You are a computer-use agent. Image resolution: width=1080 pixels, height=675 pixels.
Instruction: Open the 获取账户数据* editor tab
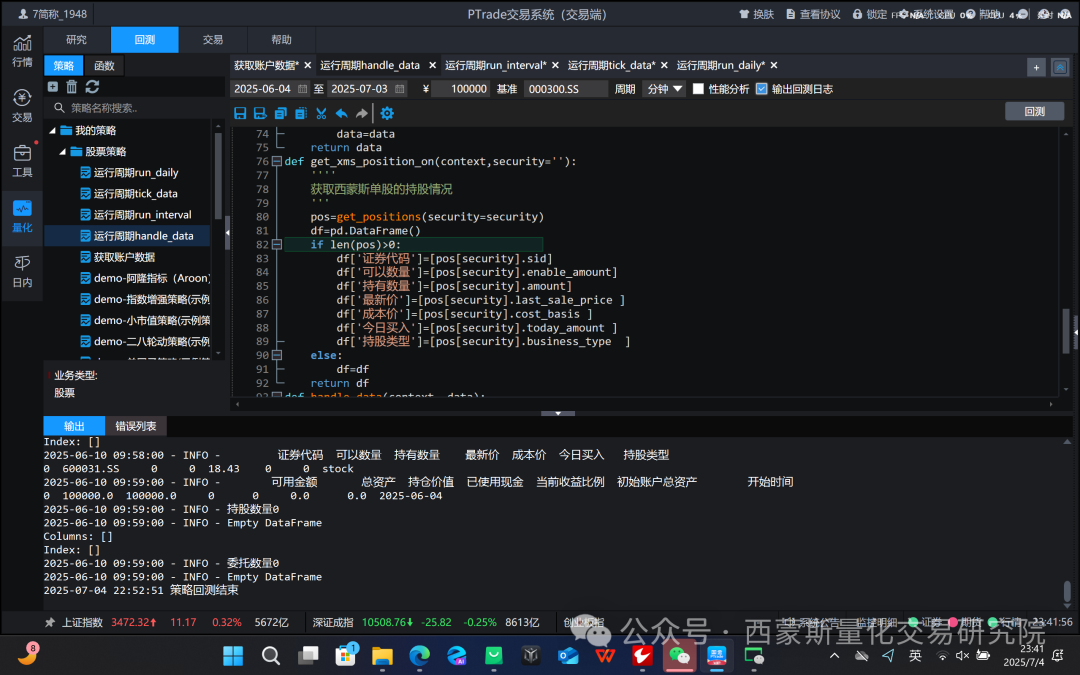(x=267, y=65)
